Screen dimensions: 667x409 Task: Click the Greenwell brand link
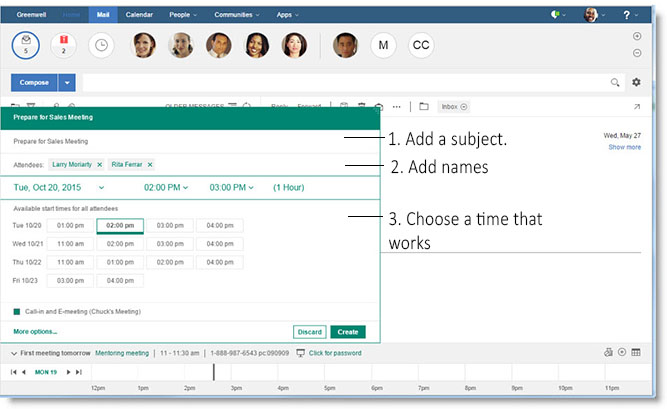pyautogui.click(x=31, y=14)
